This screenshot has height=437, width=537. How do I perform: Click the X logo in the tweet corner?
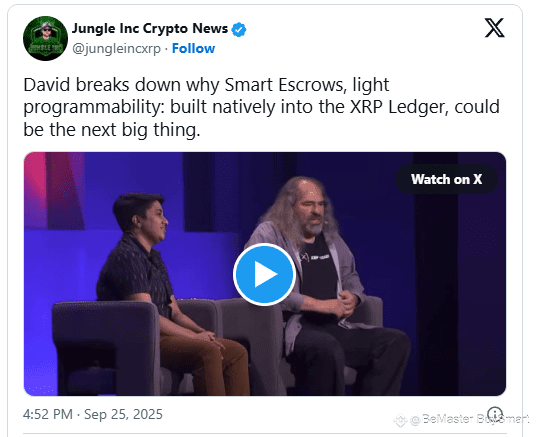(494, 28)
